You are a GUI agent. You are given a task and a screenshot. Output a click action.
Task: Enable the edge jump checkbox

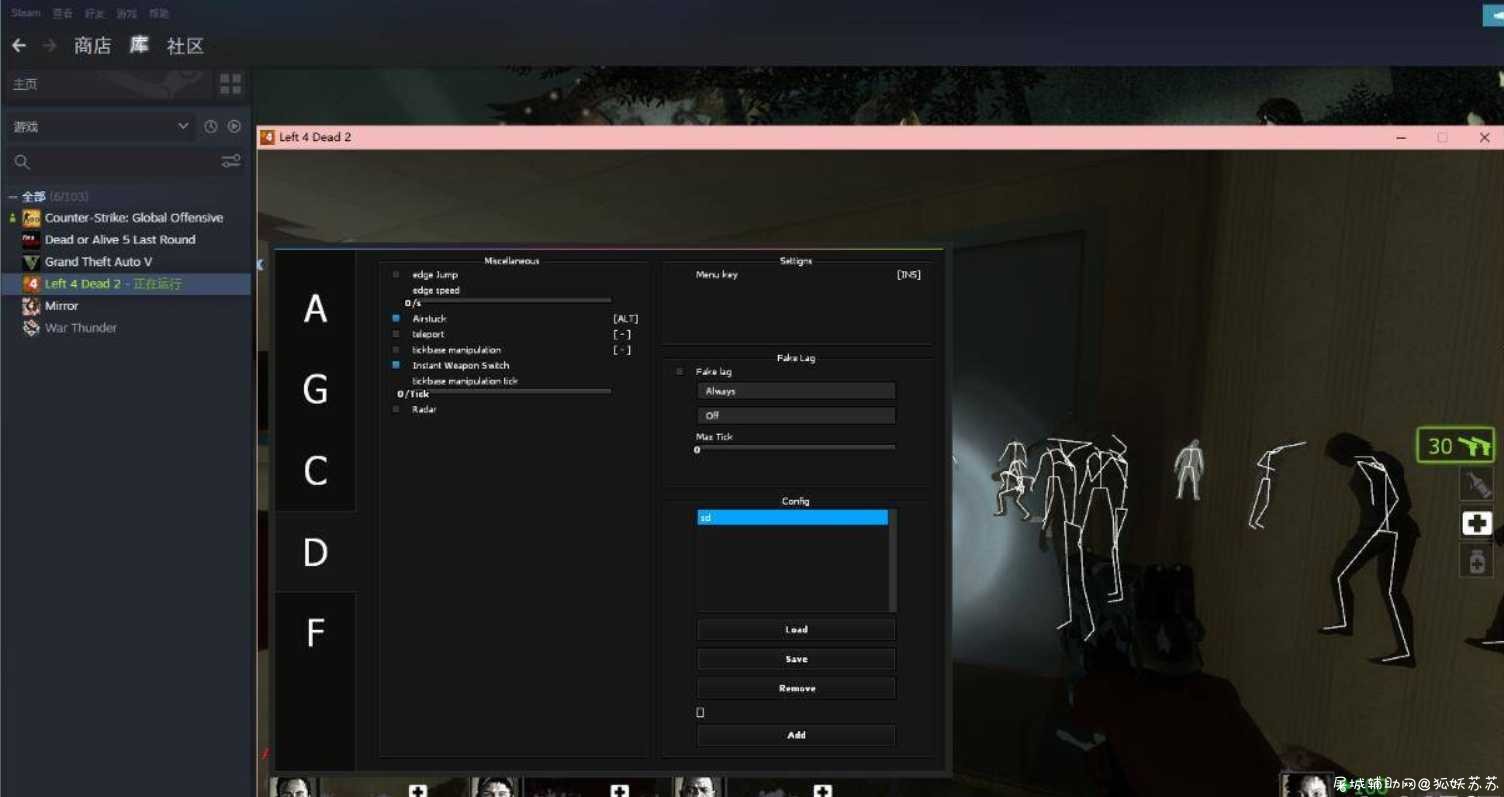[x=396, y=274]
